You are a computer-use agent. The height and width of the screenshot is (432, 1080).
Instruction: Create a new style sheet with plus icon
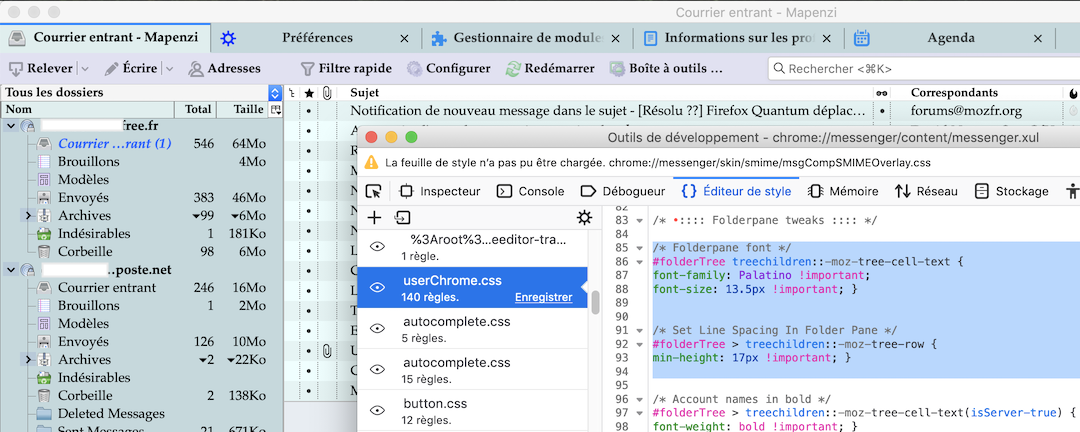tap(375, 217)
